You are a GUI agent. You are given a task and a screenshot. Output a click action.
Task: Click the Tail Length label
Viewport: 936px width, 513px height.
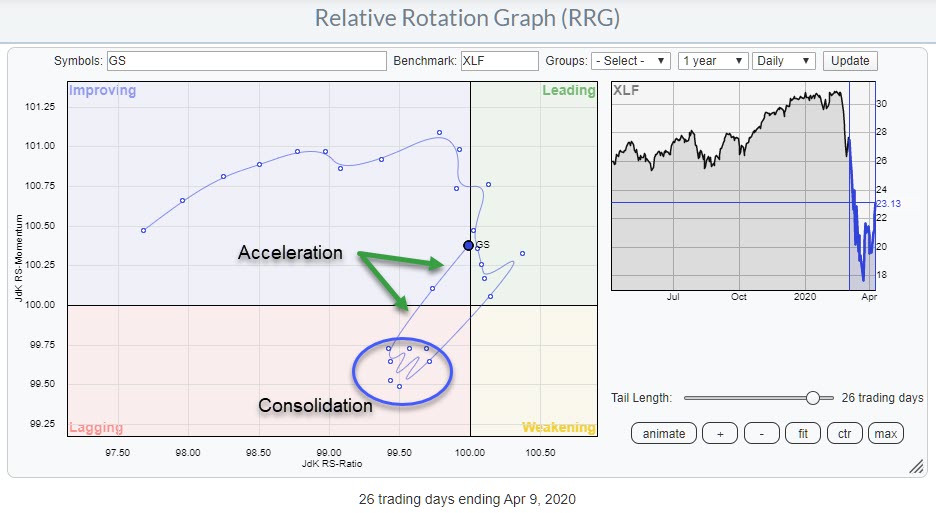(642, 398)
